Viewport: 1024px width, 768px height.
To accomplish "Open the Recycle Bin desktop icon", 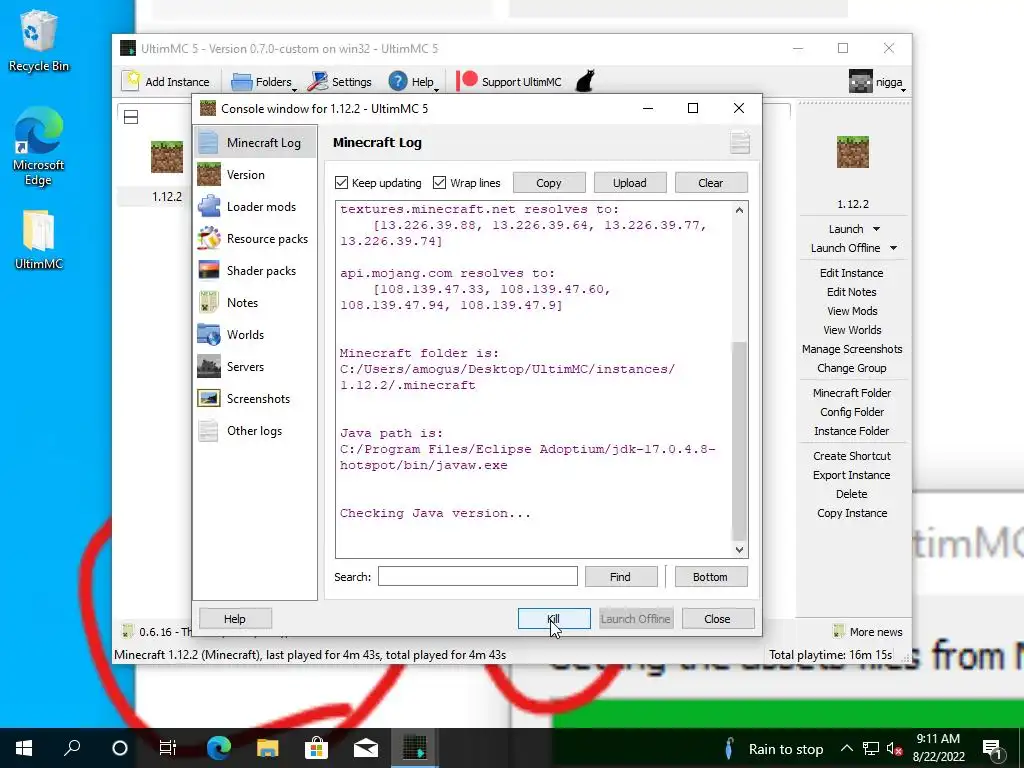I will coord(38,40).
